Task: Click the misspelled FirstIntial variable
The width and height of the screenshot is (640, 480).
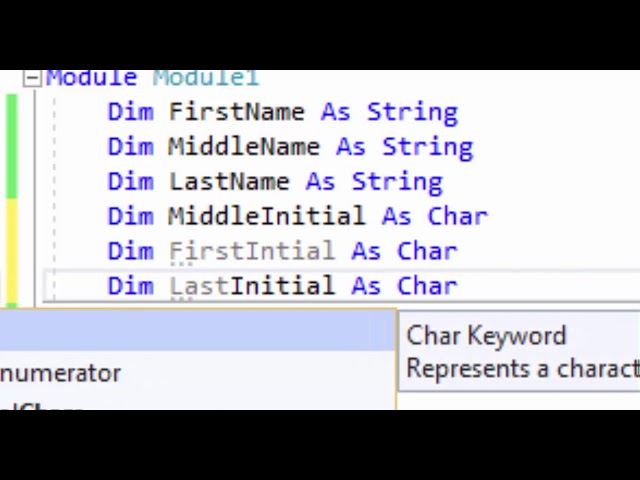Action: click(x=251, y=251)
